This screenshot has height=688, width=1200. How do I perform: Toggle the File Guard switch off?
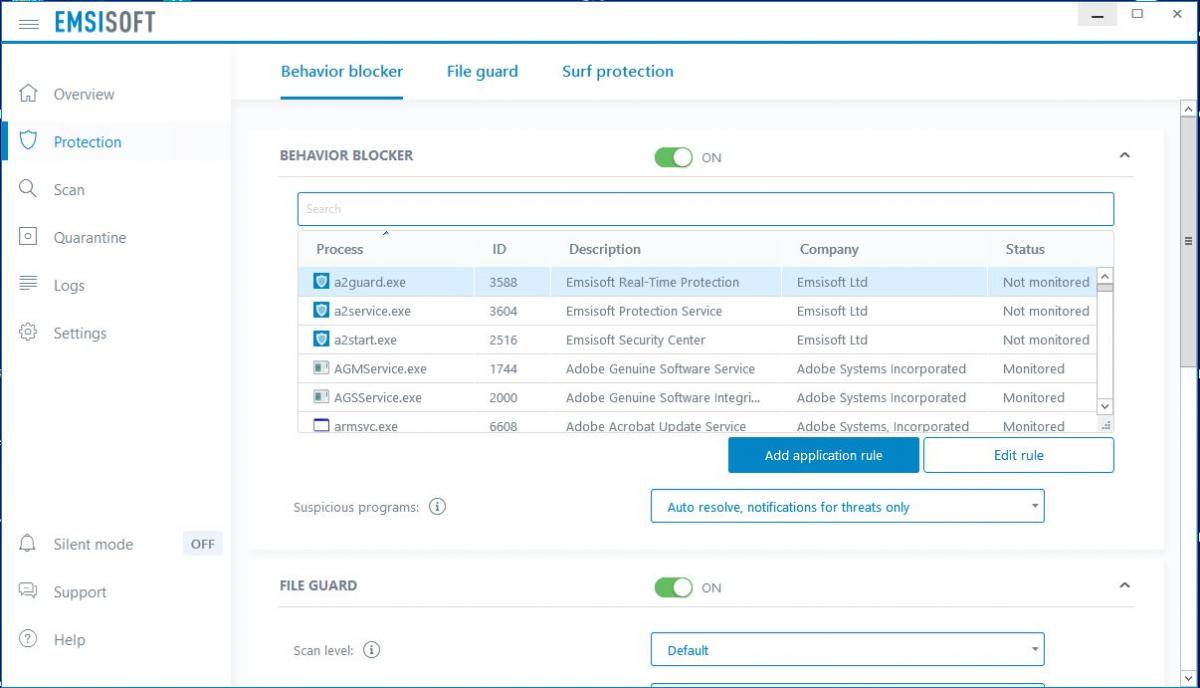point(673,587)
